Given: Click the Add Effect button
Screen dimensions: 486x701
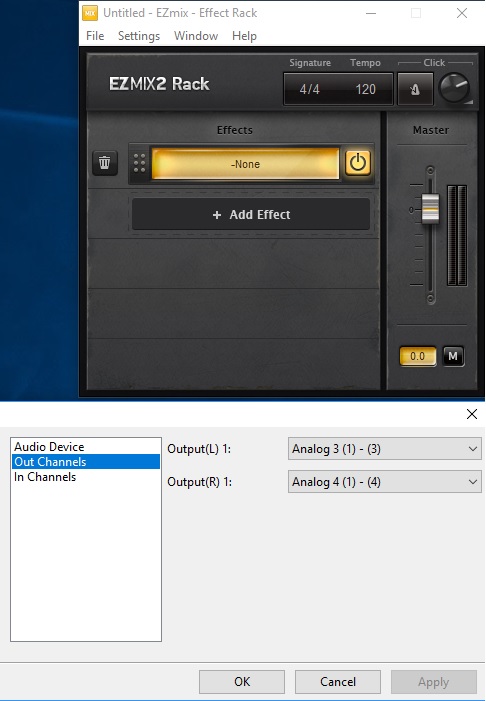Looking at the screenshot, I should tap(251, 215).
